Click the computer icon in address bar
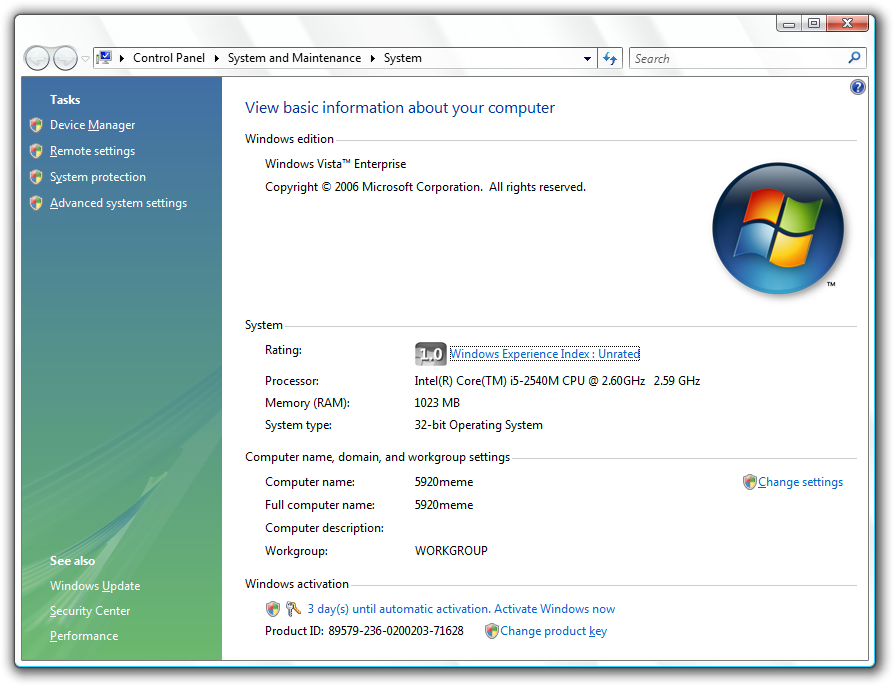The image size is (894, 686). tap(105, 58)
